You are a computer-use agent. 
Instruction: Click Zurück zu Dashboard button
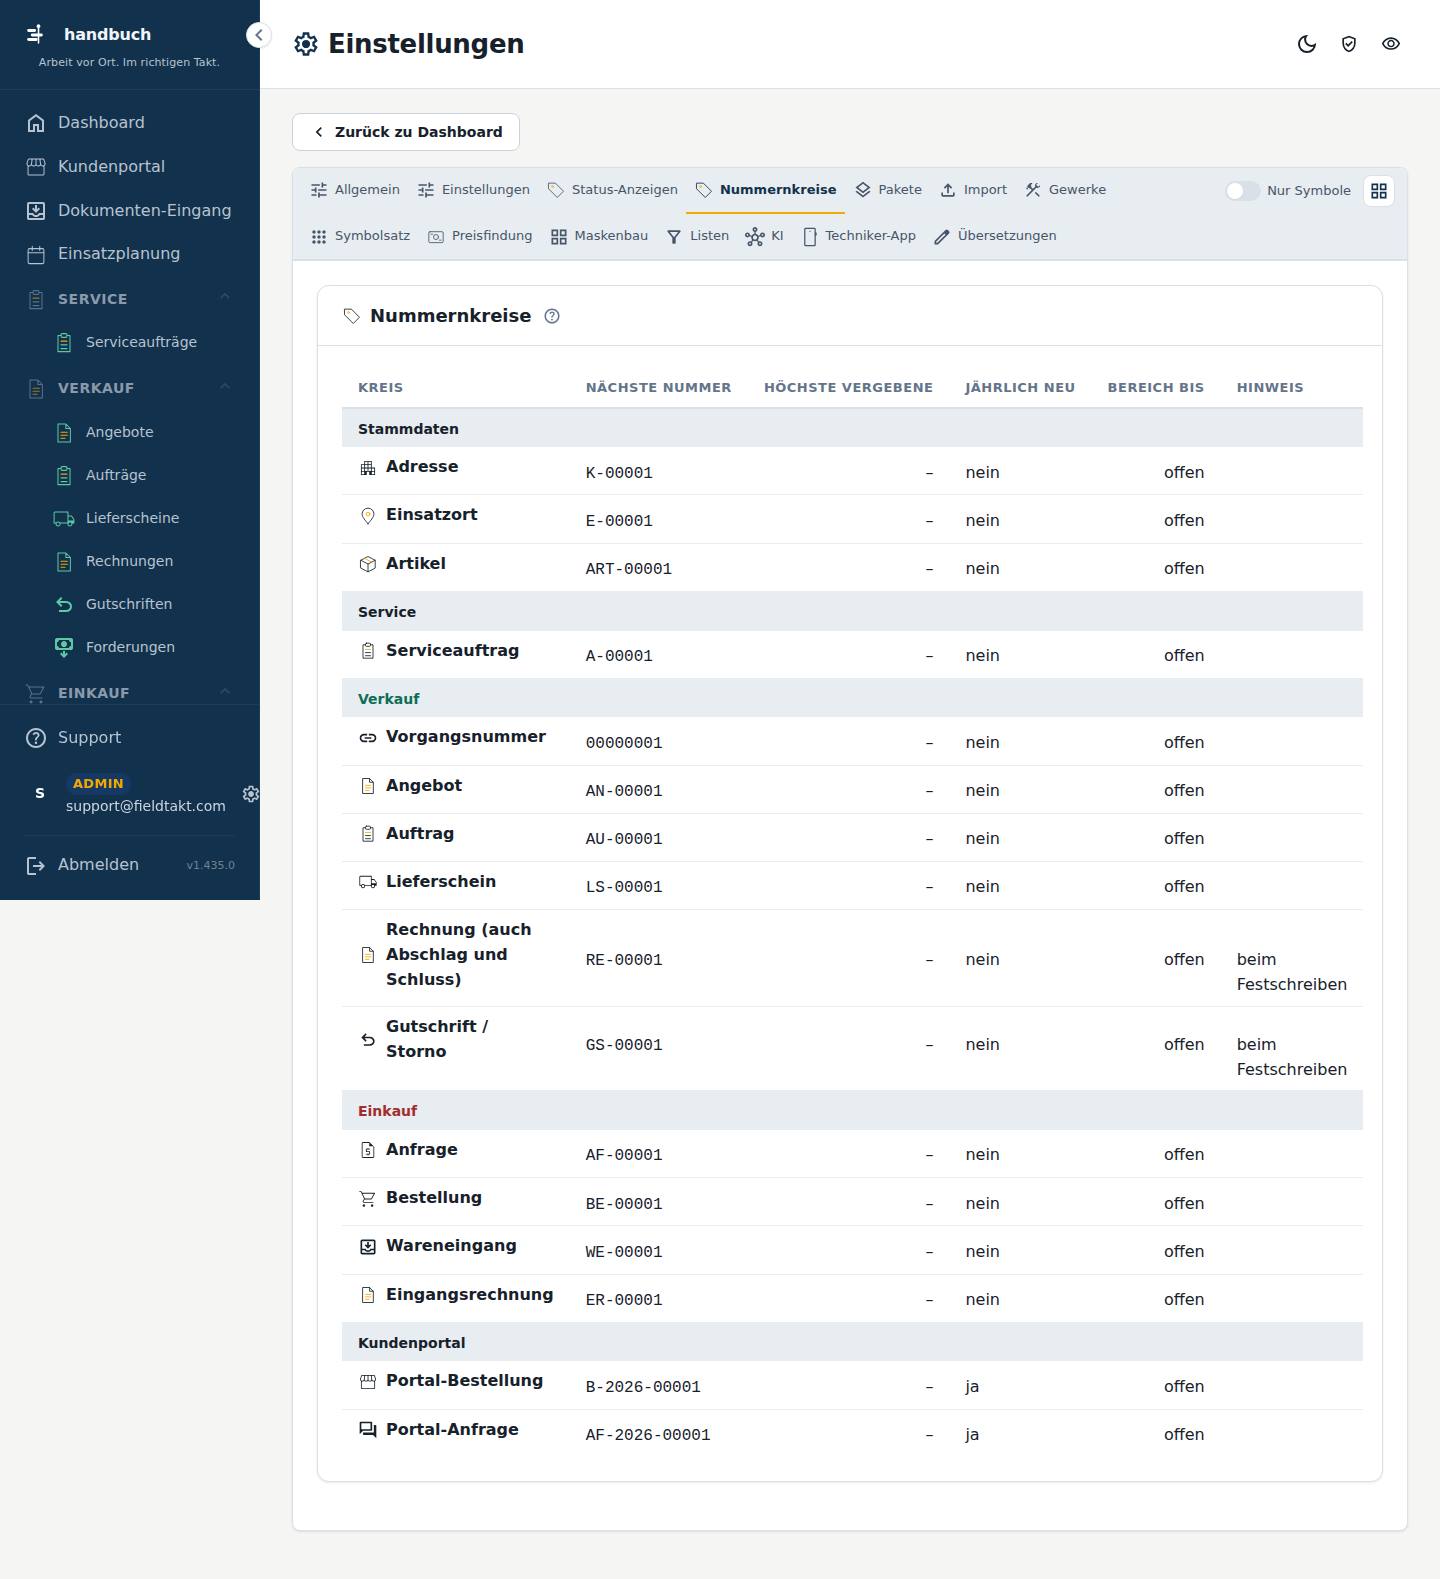tap(406, 132)
